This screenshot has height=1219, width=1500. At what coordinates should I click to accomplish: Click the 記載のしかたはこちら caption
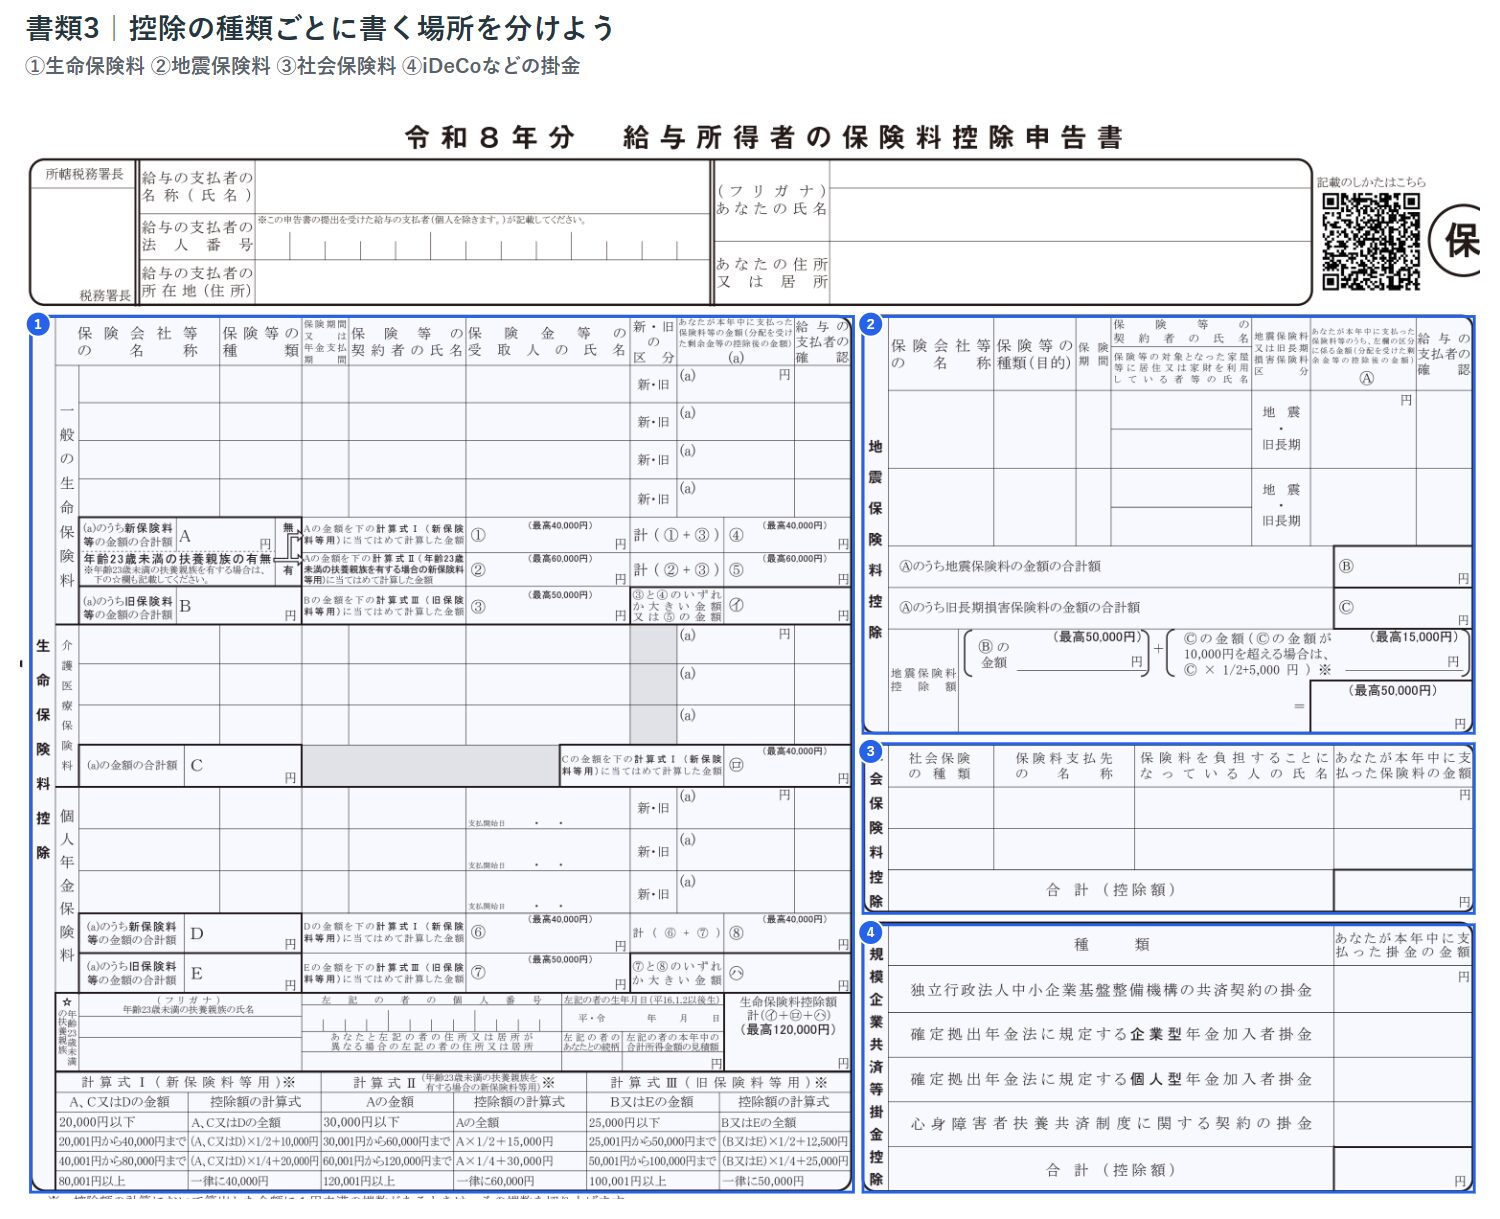coord(1370,182)
